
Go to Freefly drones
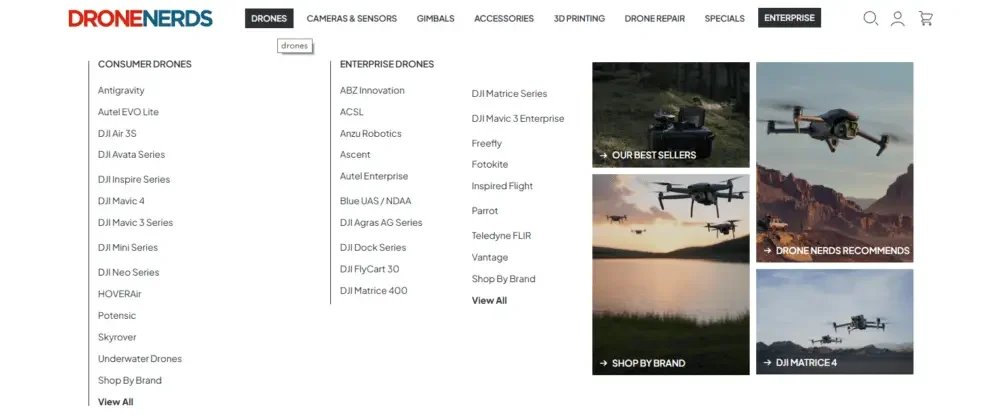[487, 144]
